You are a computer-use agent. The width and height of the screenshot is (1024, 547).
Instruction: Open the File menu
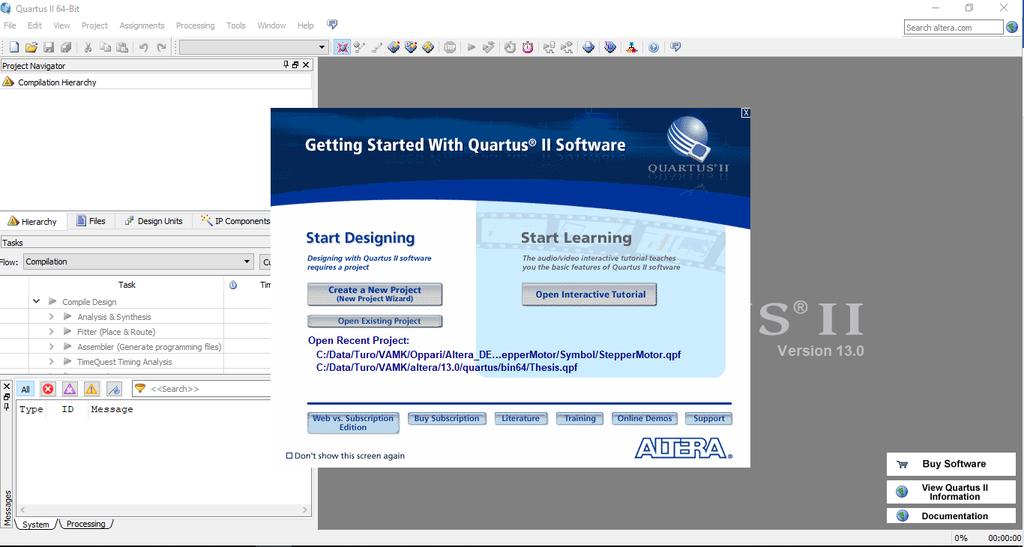[x=10, y=25]
